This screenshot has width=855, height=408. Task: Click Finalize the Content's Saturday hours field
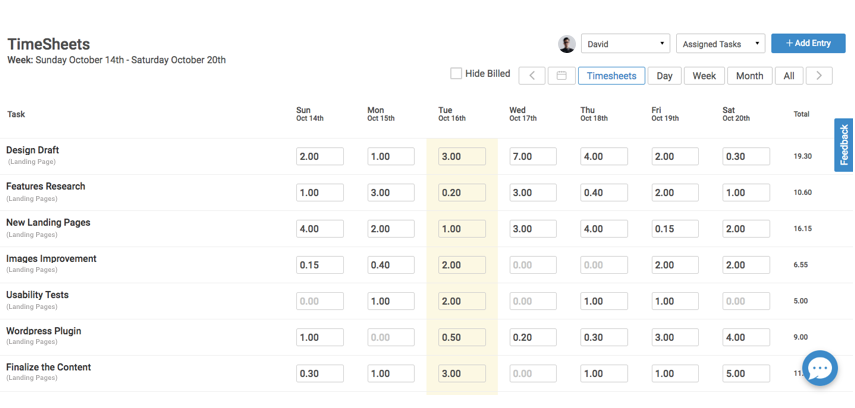click(746, 373)
